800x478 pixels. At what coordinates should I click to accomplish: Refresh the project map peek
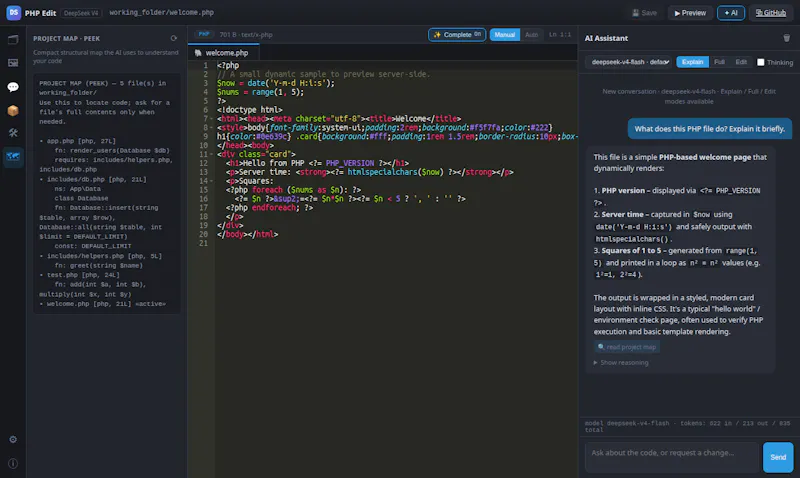click(x=174, y=38)
